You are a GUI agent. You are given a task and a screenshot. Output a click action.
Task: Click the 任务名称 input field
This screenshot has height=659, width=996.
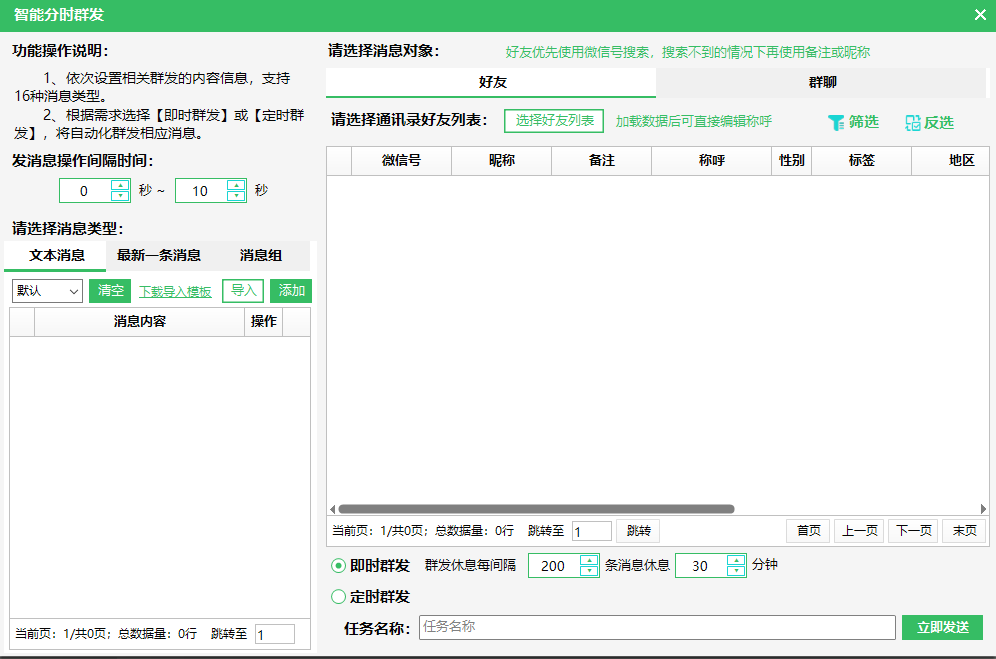pyautogui.click(x=656, y=627)
